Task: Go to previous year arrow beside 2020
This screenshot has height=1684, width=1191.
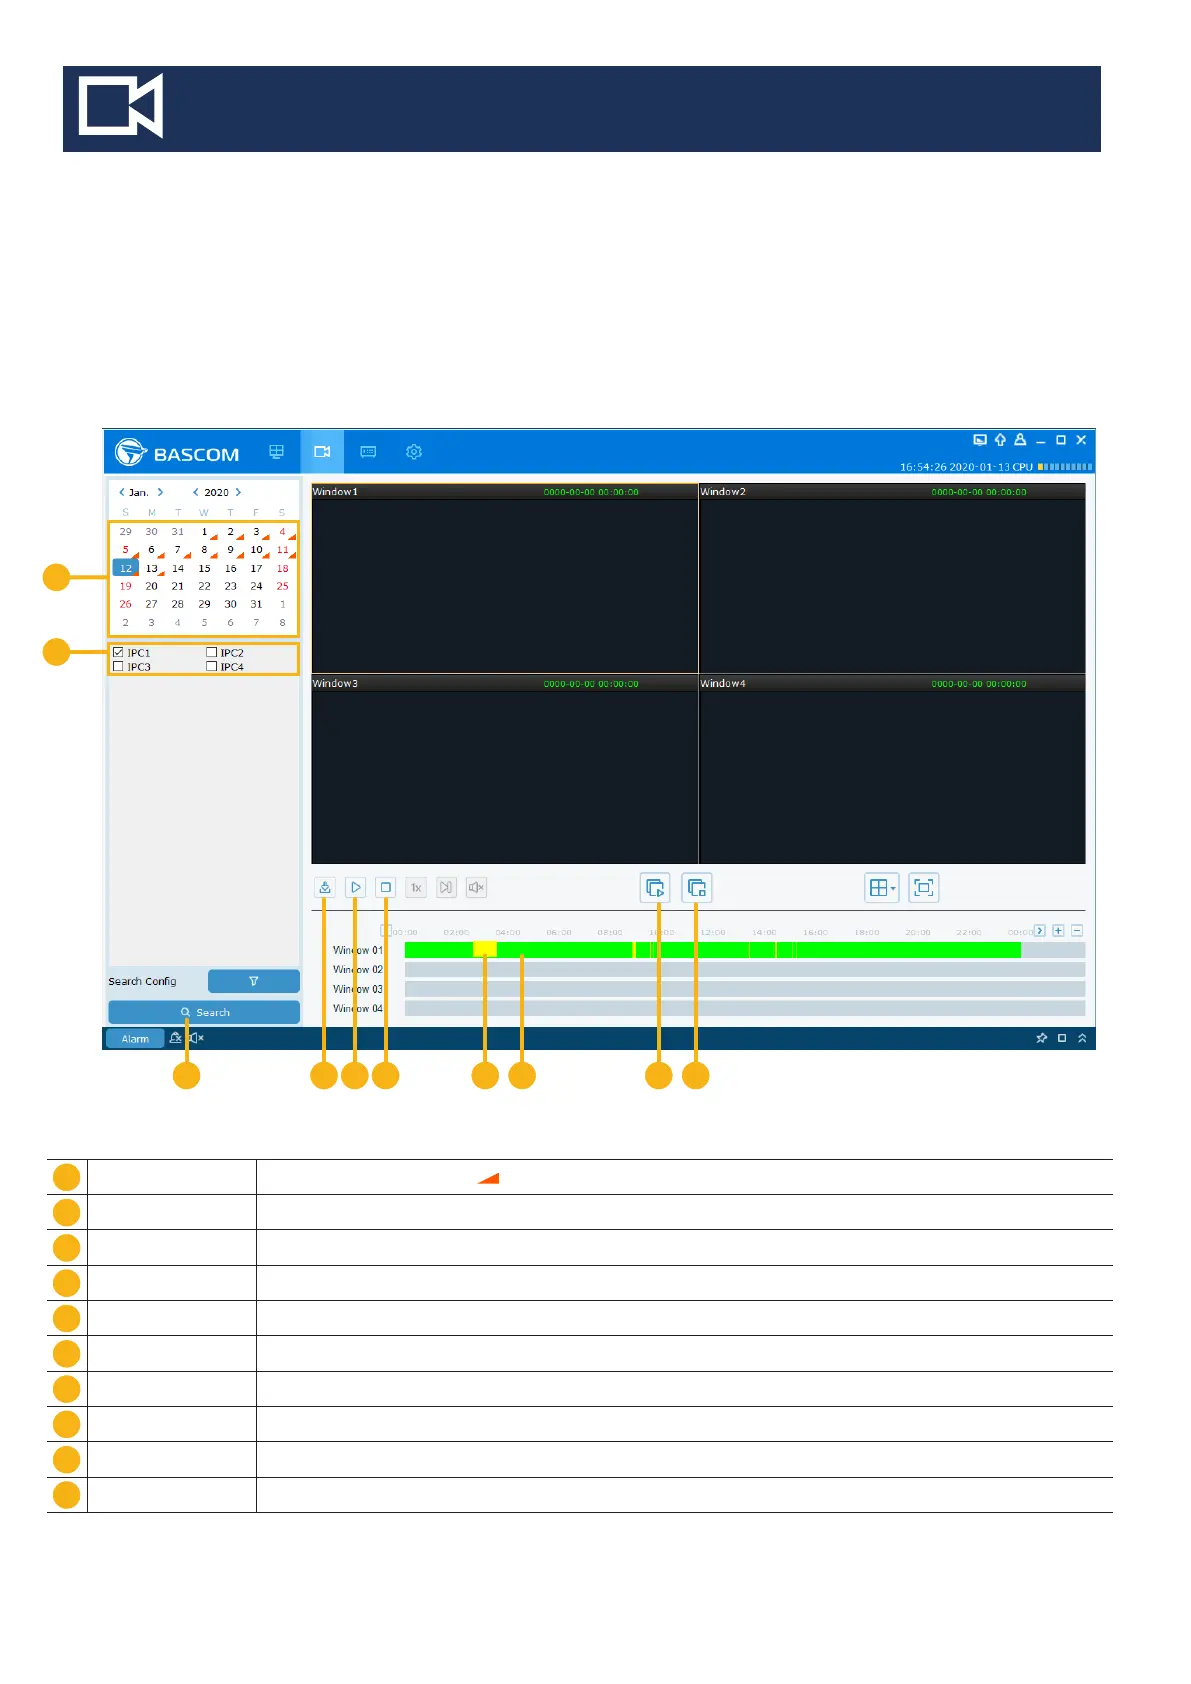Action: pos(195,492)
